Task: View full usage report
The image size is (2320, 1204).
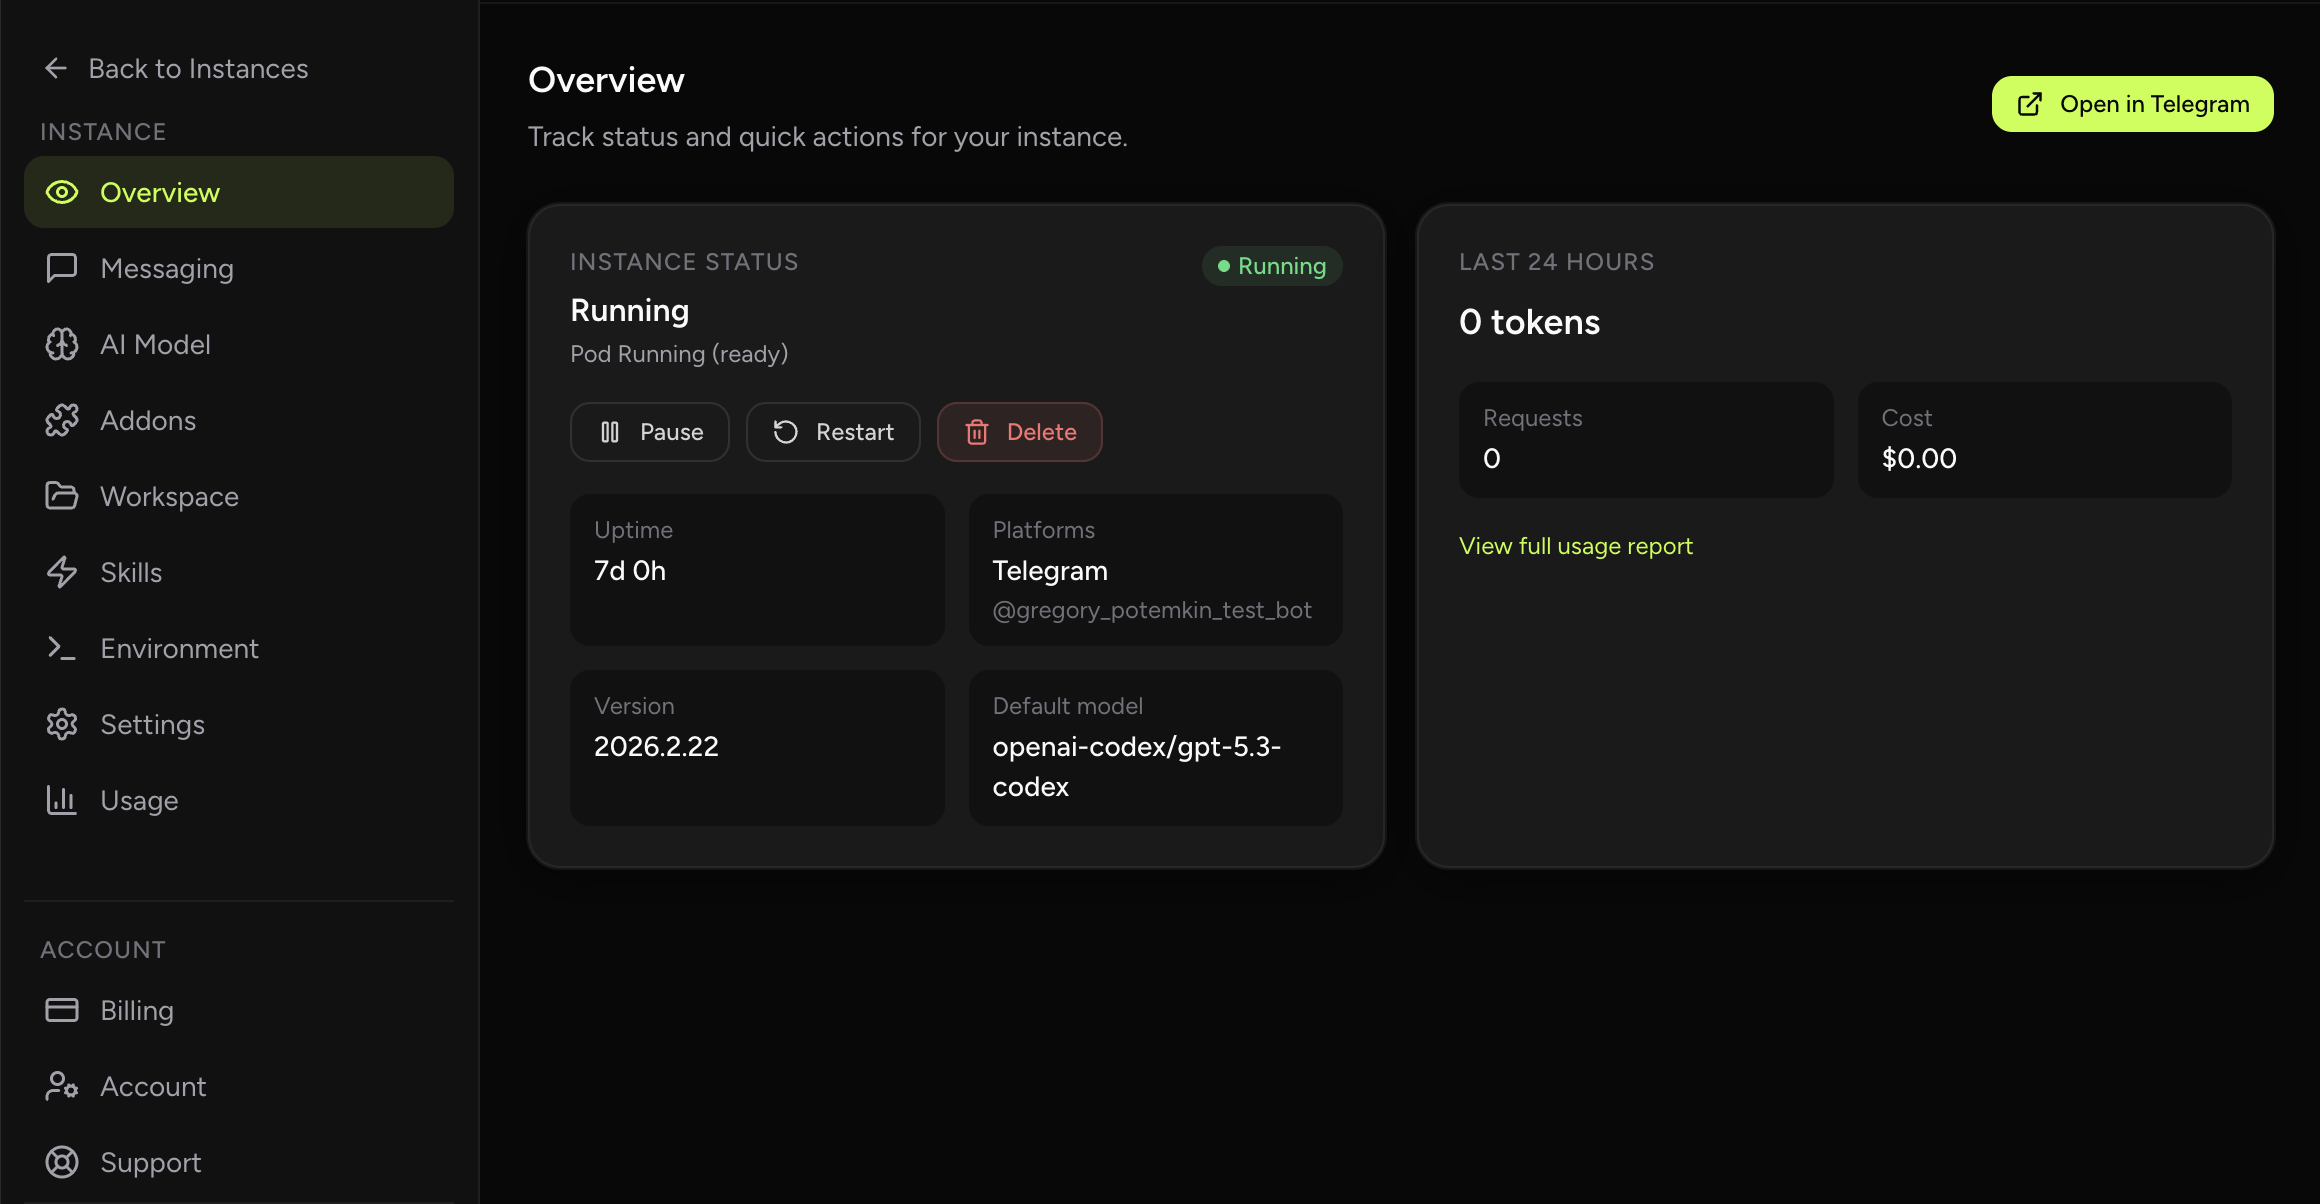Action: tap(1575, 545)
